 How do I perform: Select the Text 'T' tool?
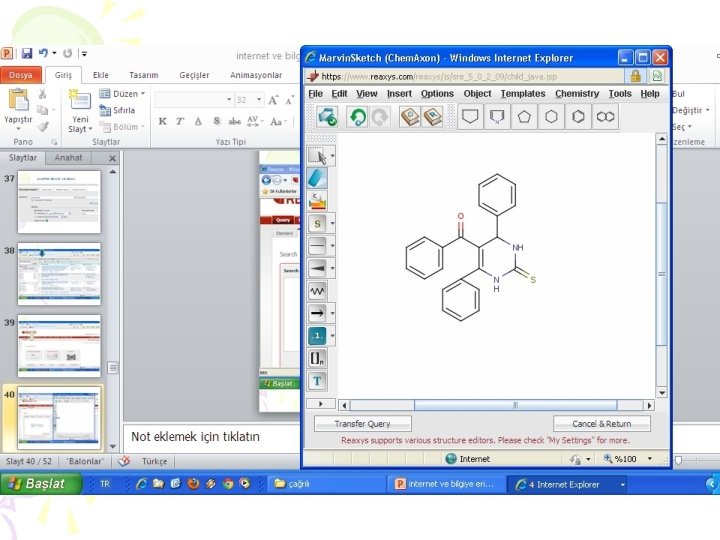pyautogui.click(x=317, y=381)
